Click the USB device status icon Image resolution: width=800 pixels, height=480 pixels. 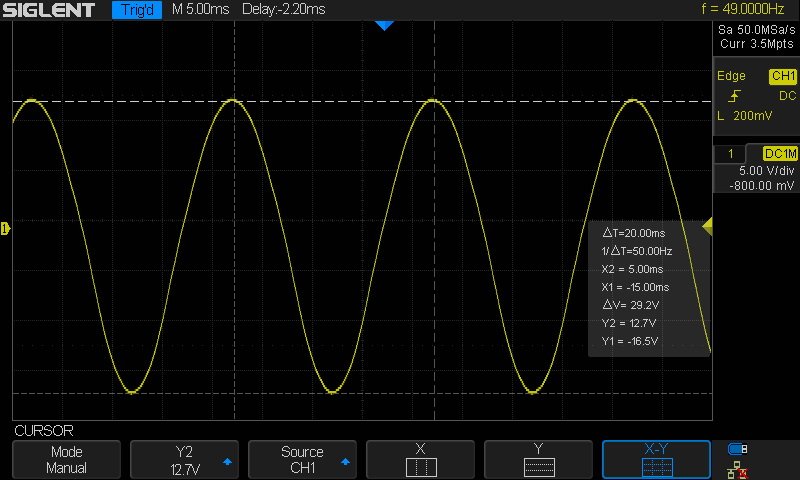tap(739, 448)
